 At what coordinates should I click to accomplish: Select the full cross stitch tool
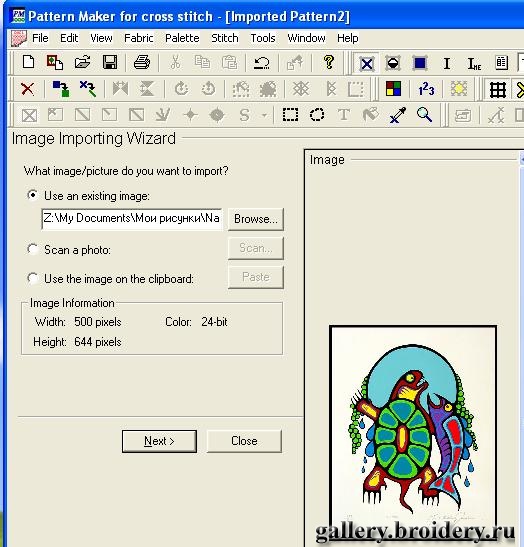(366, 63)
